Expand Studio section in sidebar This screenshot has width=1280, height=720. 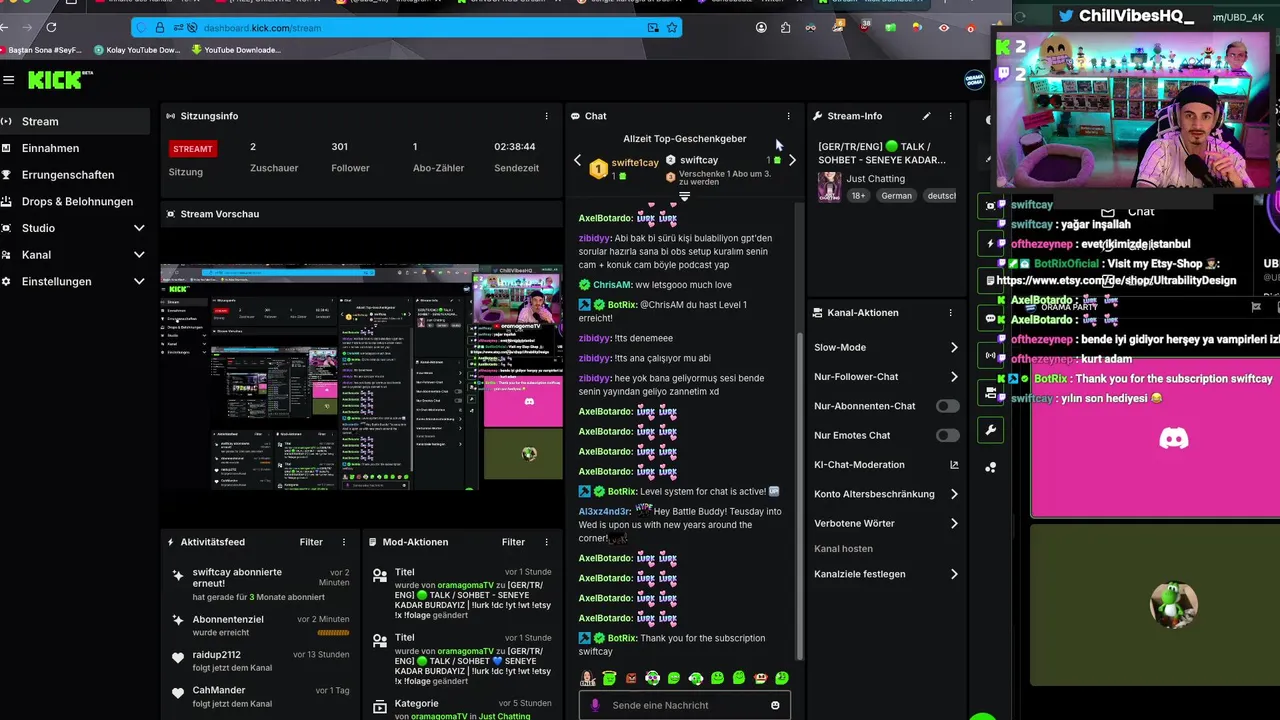pos(139,228)
